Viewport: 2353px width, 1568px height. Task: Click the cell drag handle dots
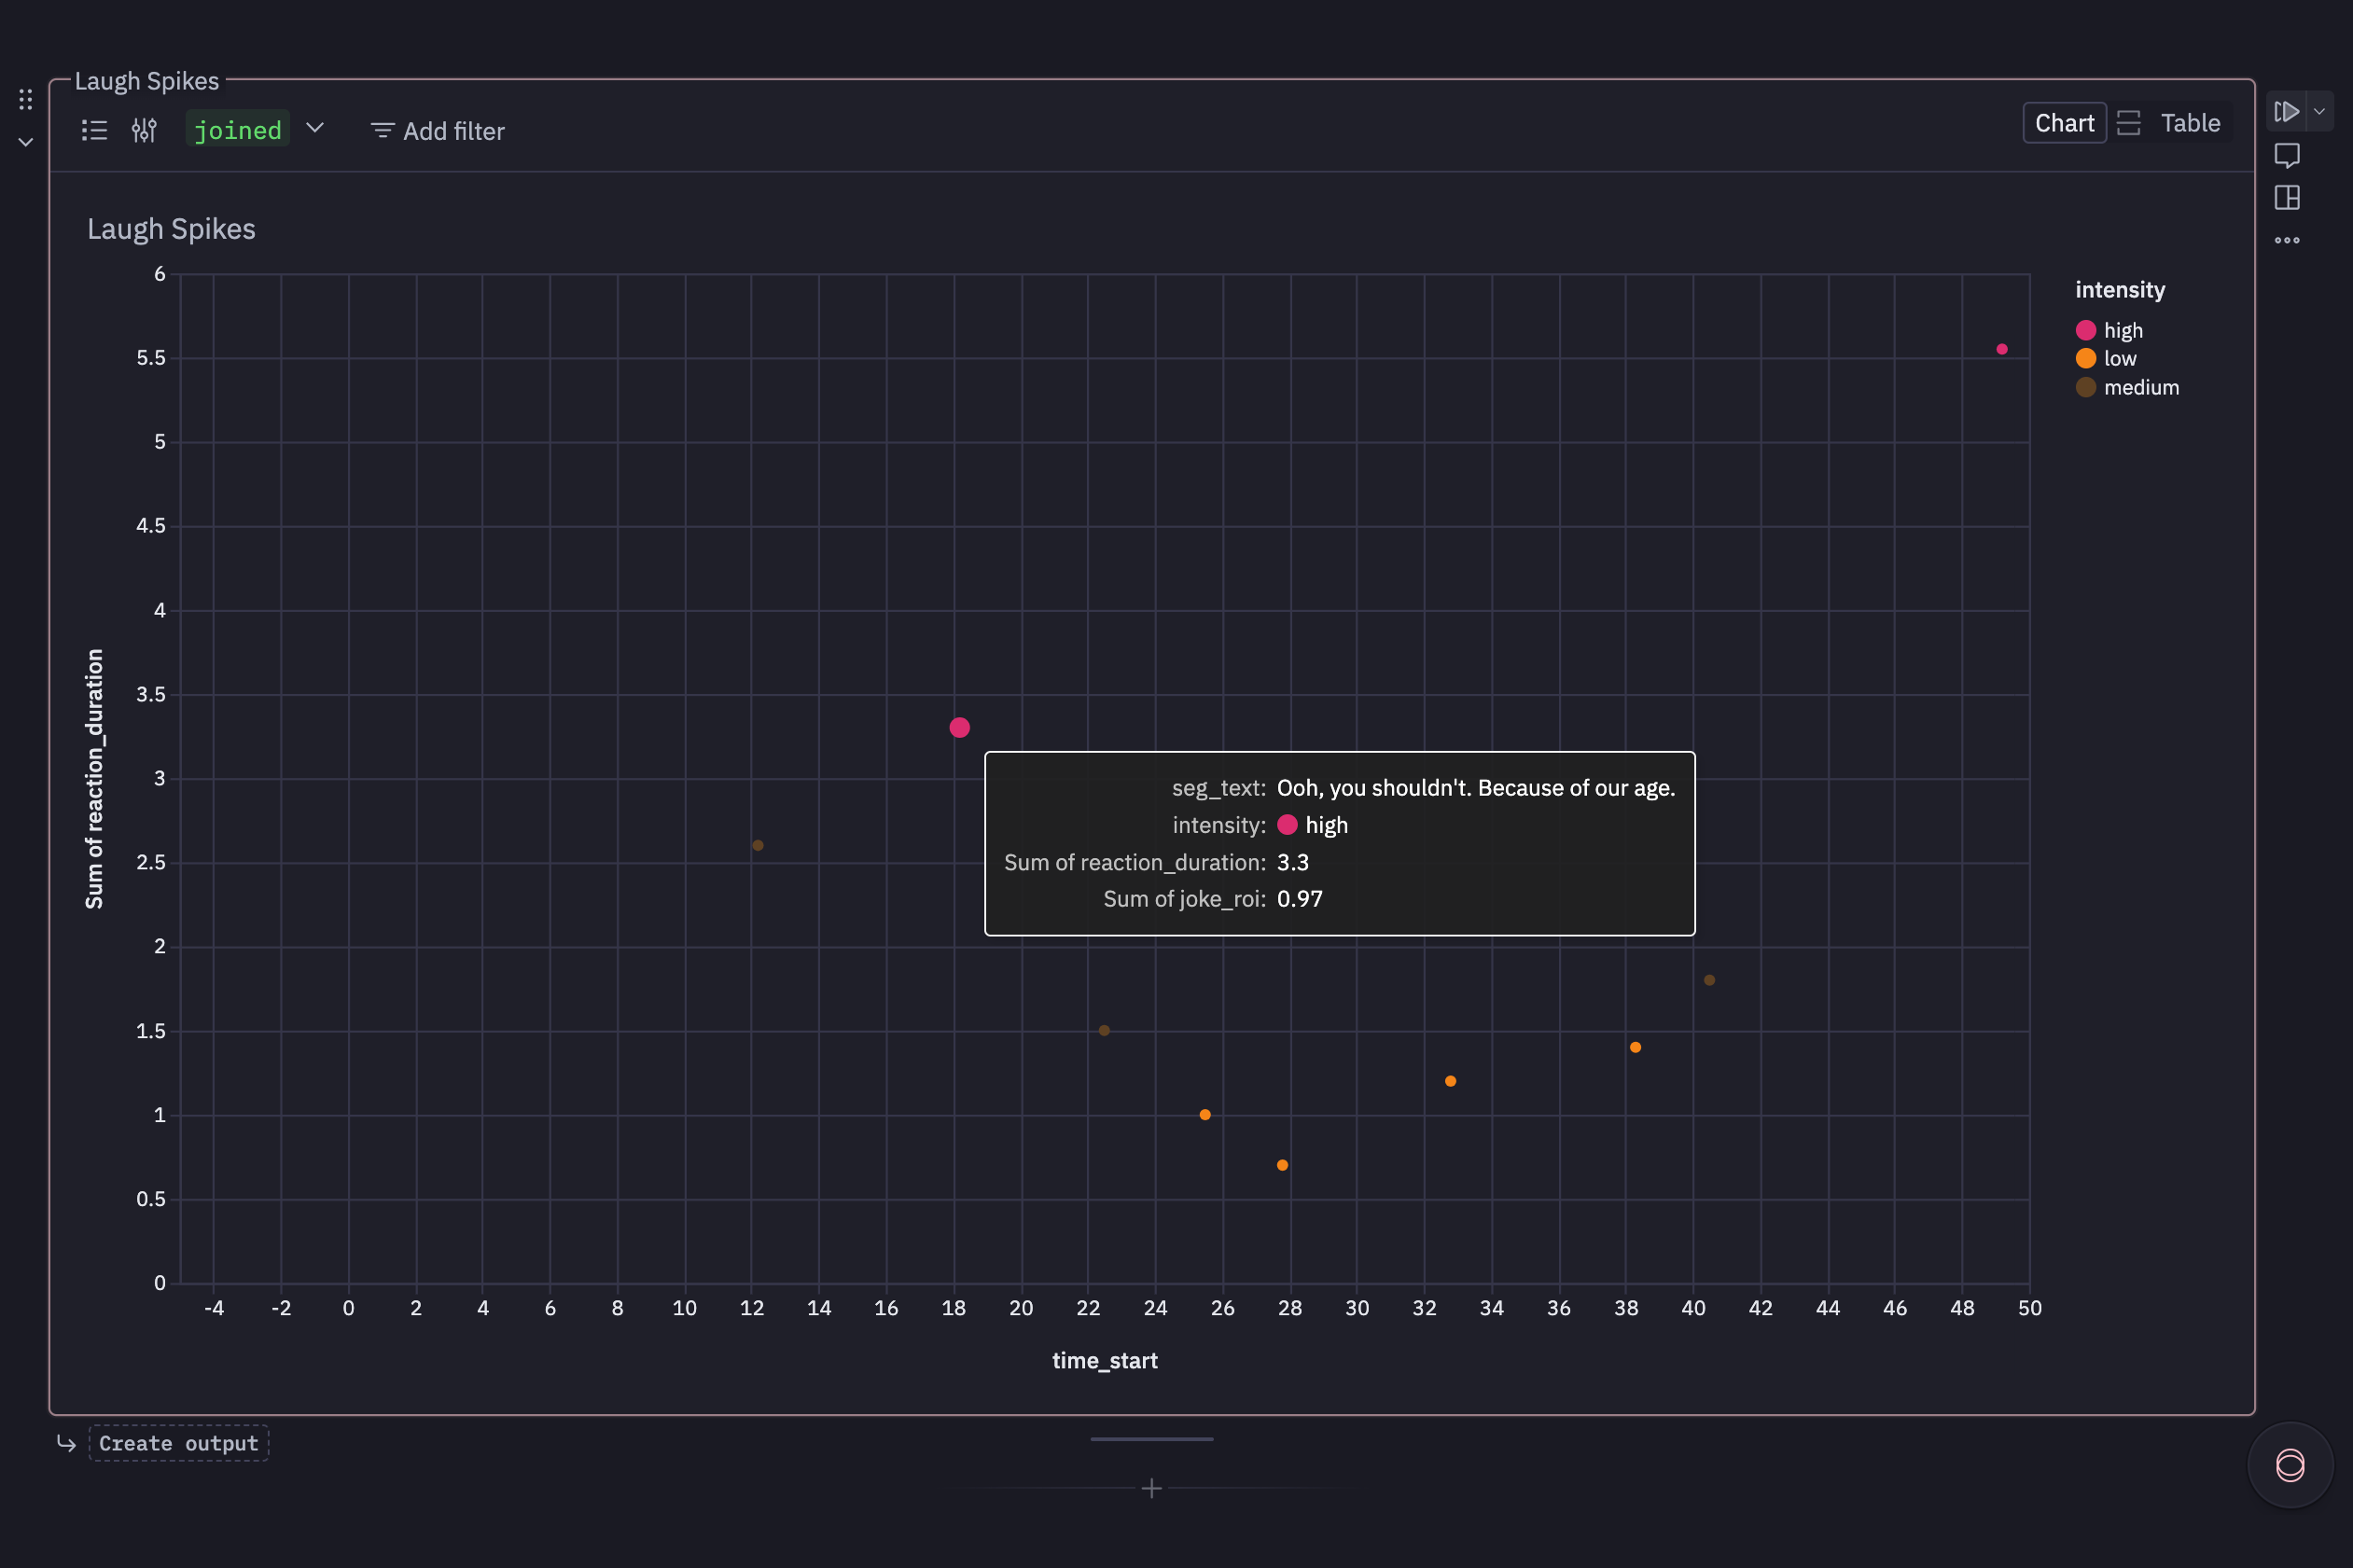(x=26, y=99)
